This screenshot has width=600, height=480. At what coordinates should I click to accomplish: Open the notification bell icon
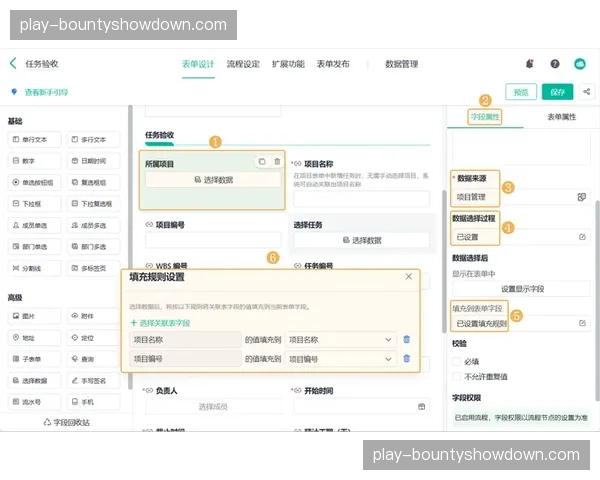530,64
